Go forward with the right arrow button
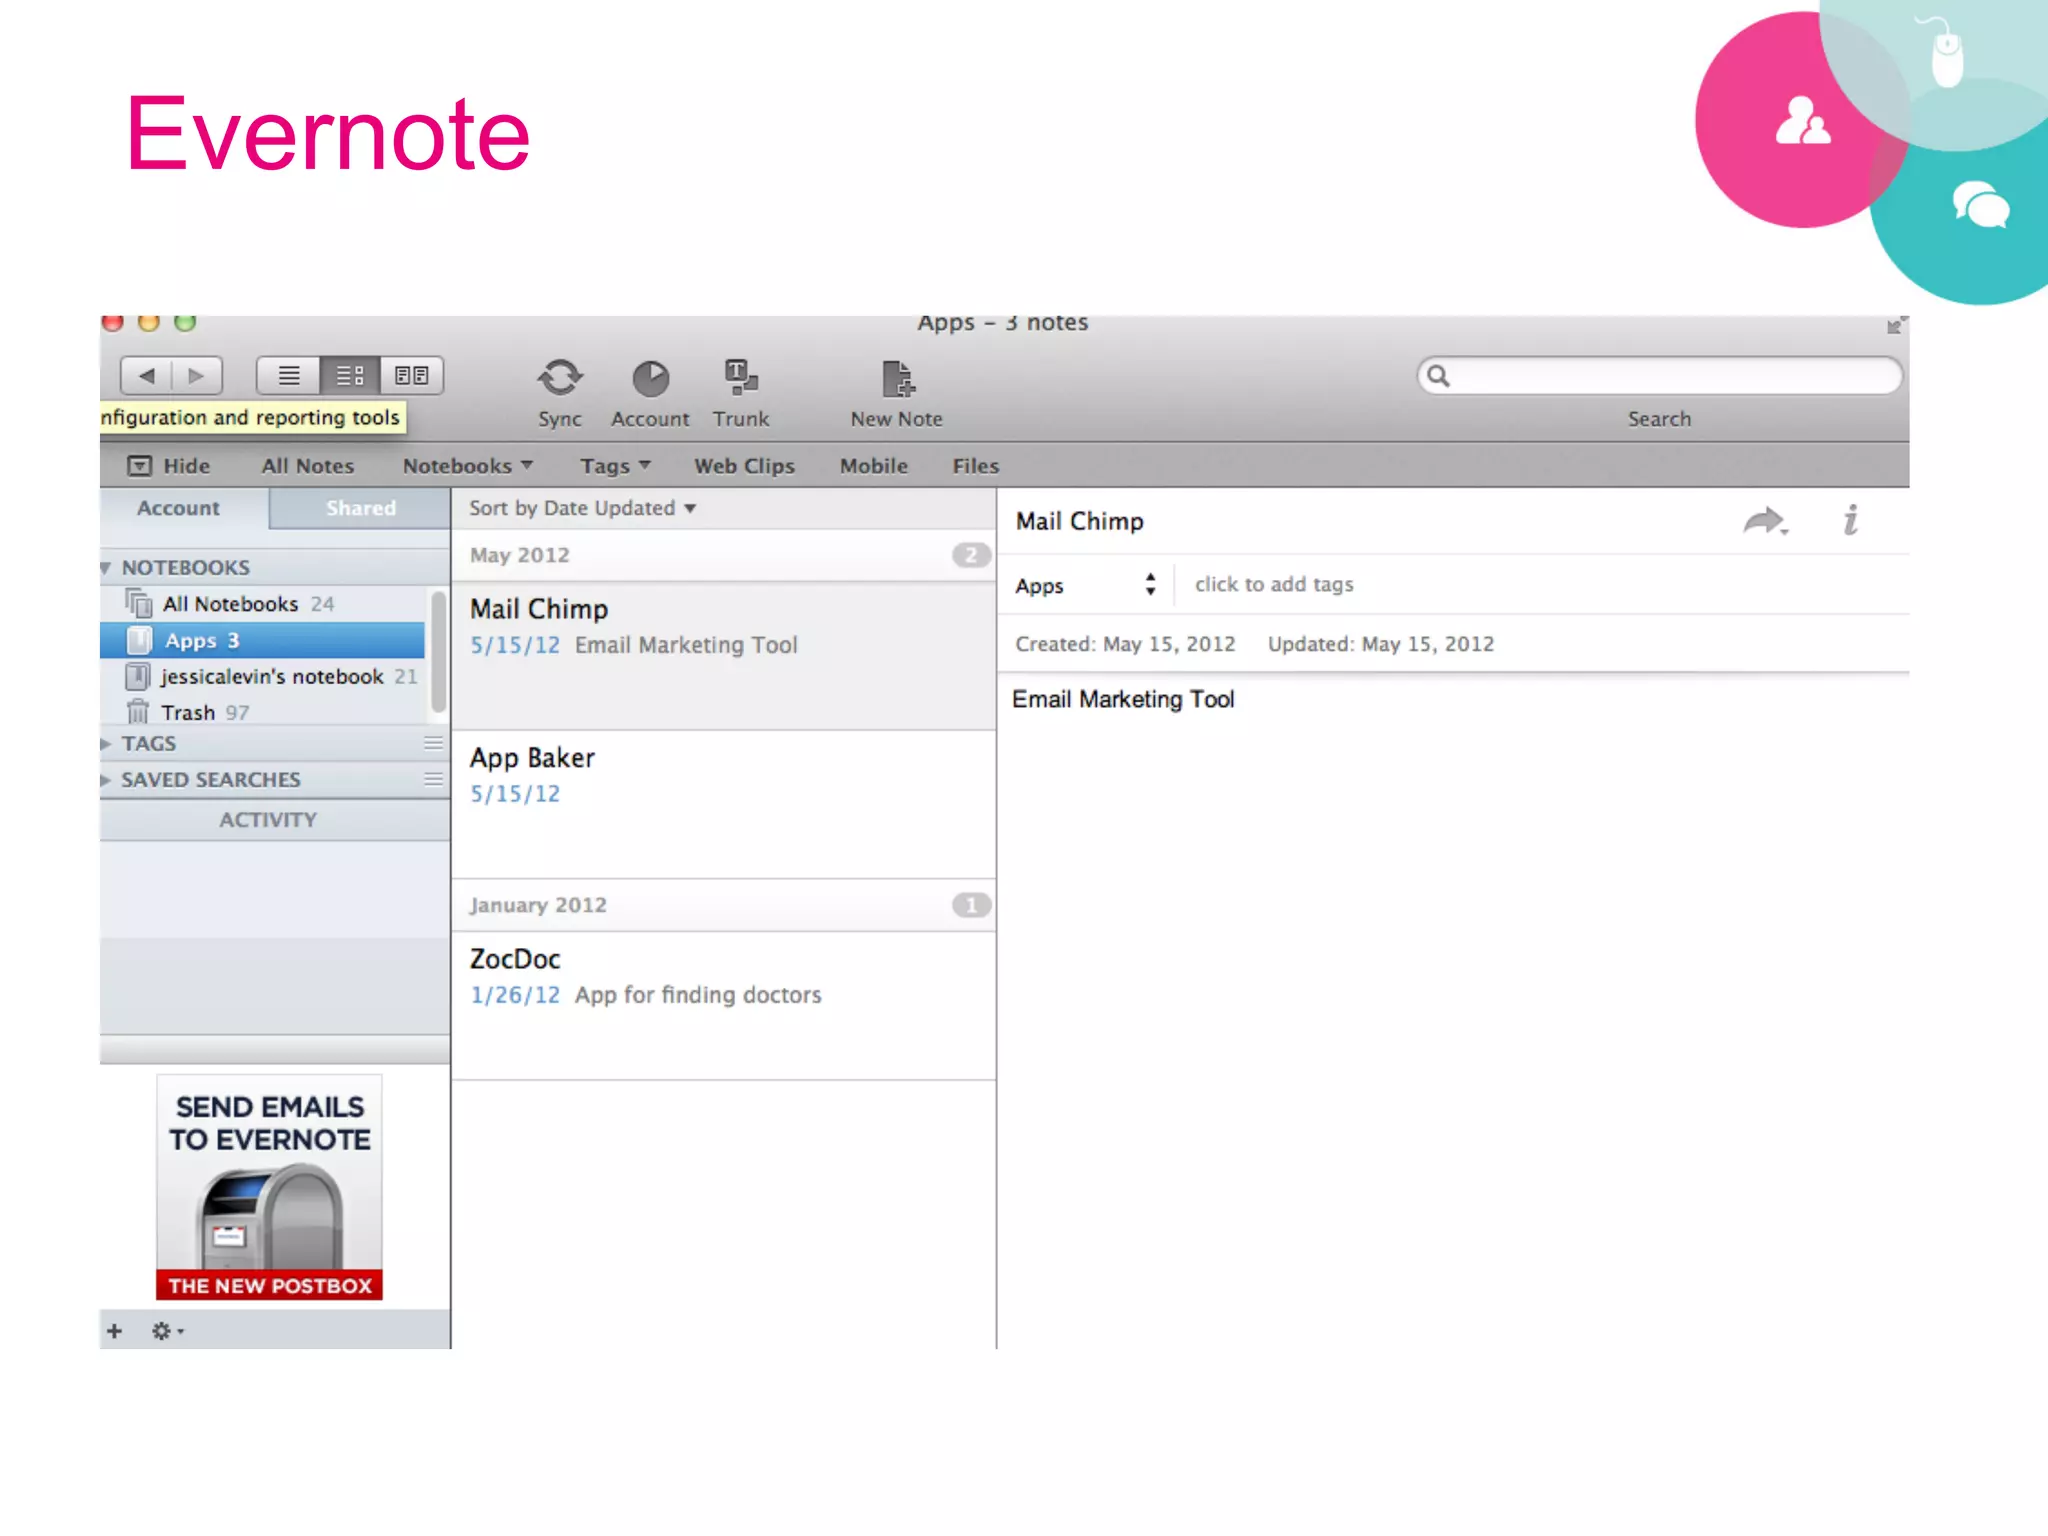Viewport: 2048px width, 1536px height. click(196, 376)
